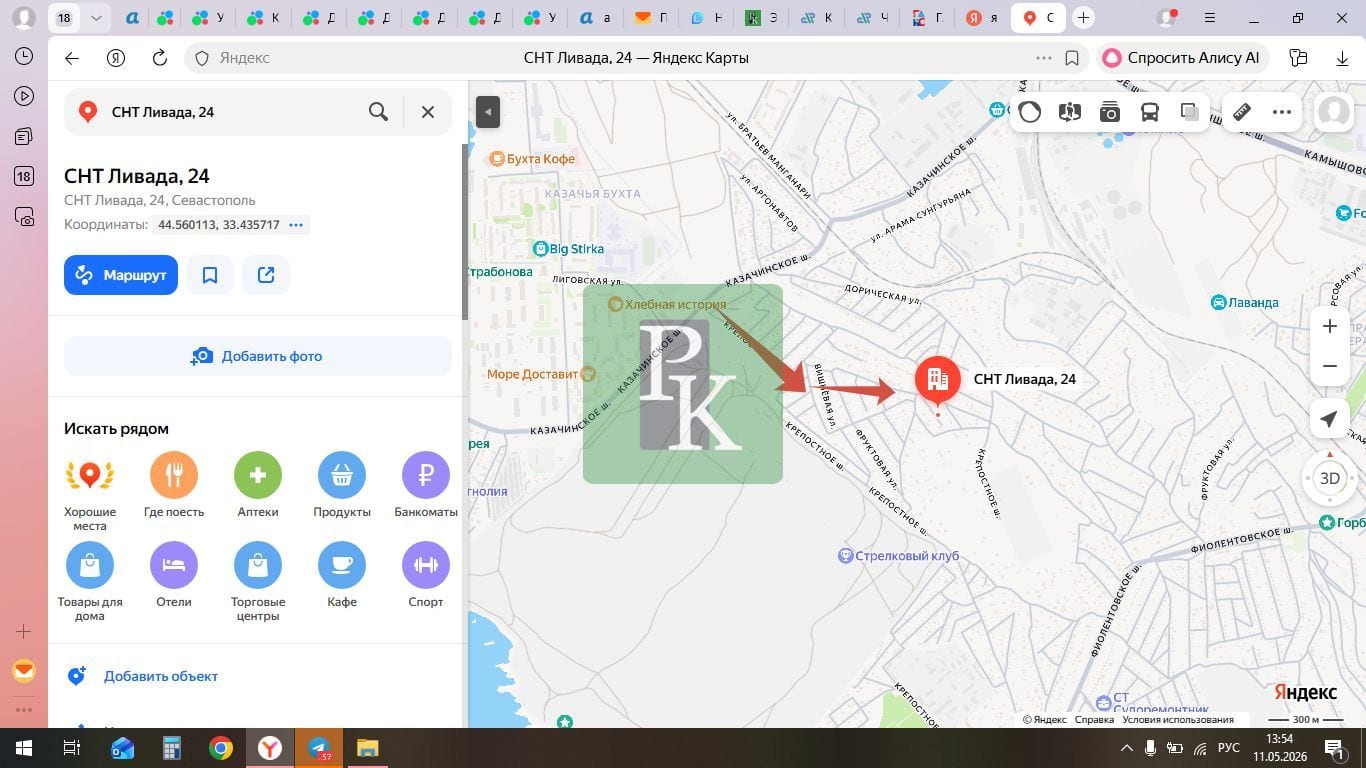This screenshot has width=1366, height=768.
Task: Open Google Chrome from the taskbar
Action: click(x=221, y=748)
